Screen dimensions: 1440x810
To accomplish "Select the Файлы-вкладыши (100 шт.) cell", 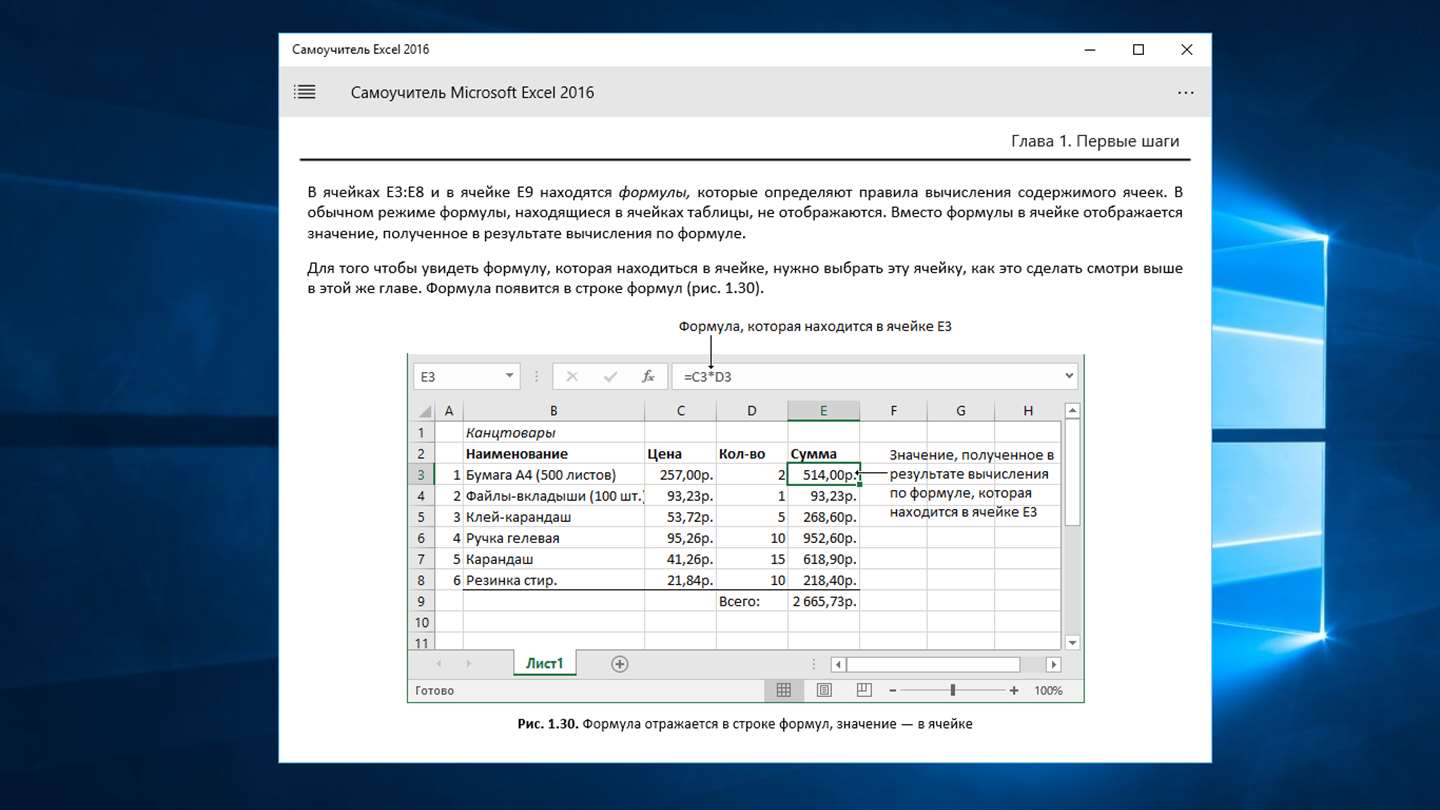I will click(x=554, y=496).
